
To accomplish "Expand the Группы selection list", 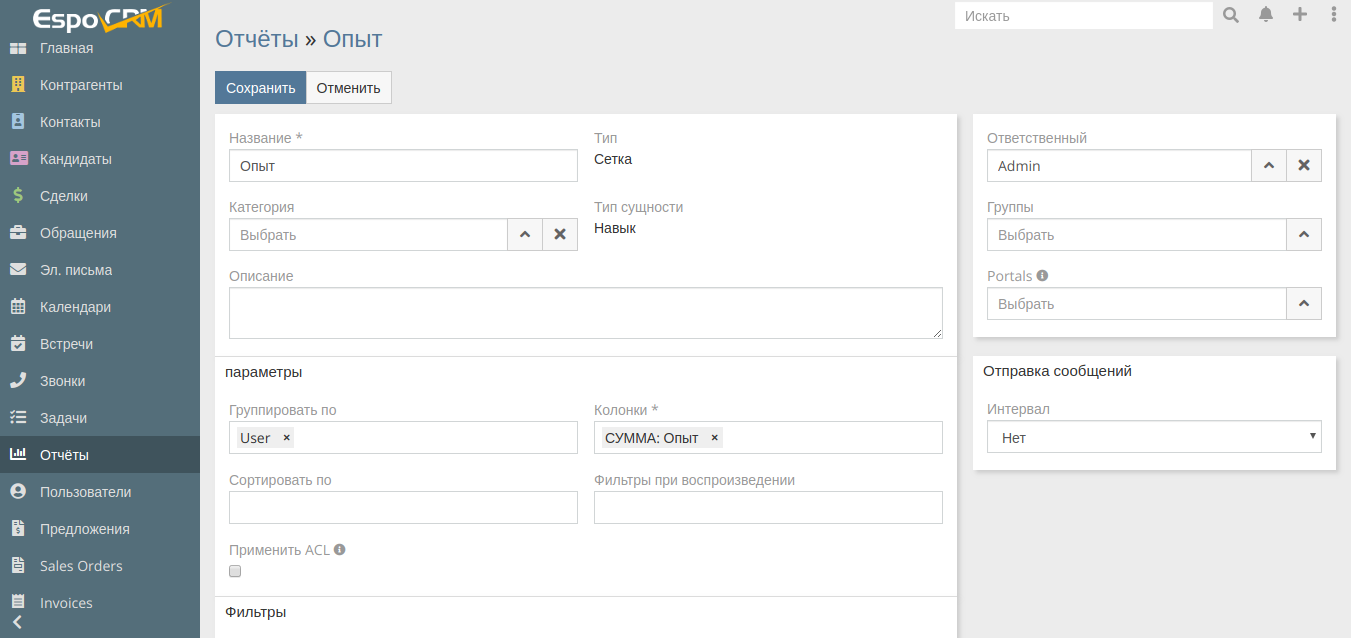I will (x=1303, y=235).
